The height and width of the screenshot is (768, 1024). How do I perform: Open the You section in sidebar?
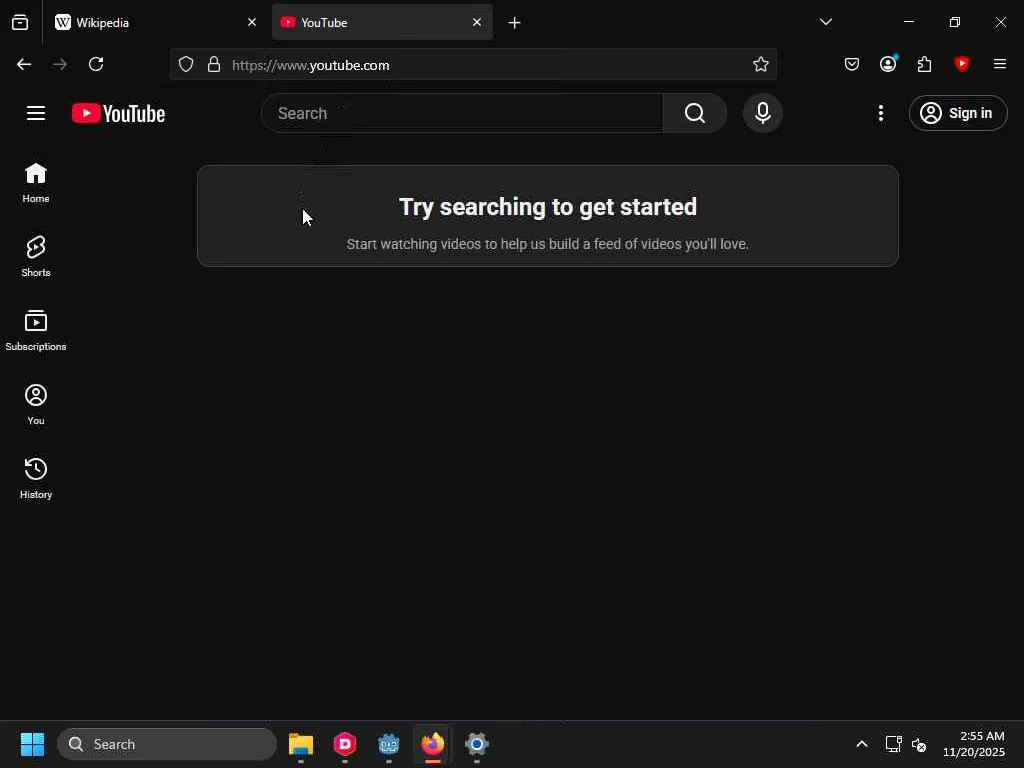point(36,404)
